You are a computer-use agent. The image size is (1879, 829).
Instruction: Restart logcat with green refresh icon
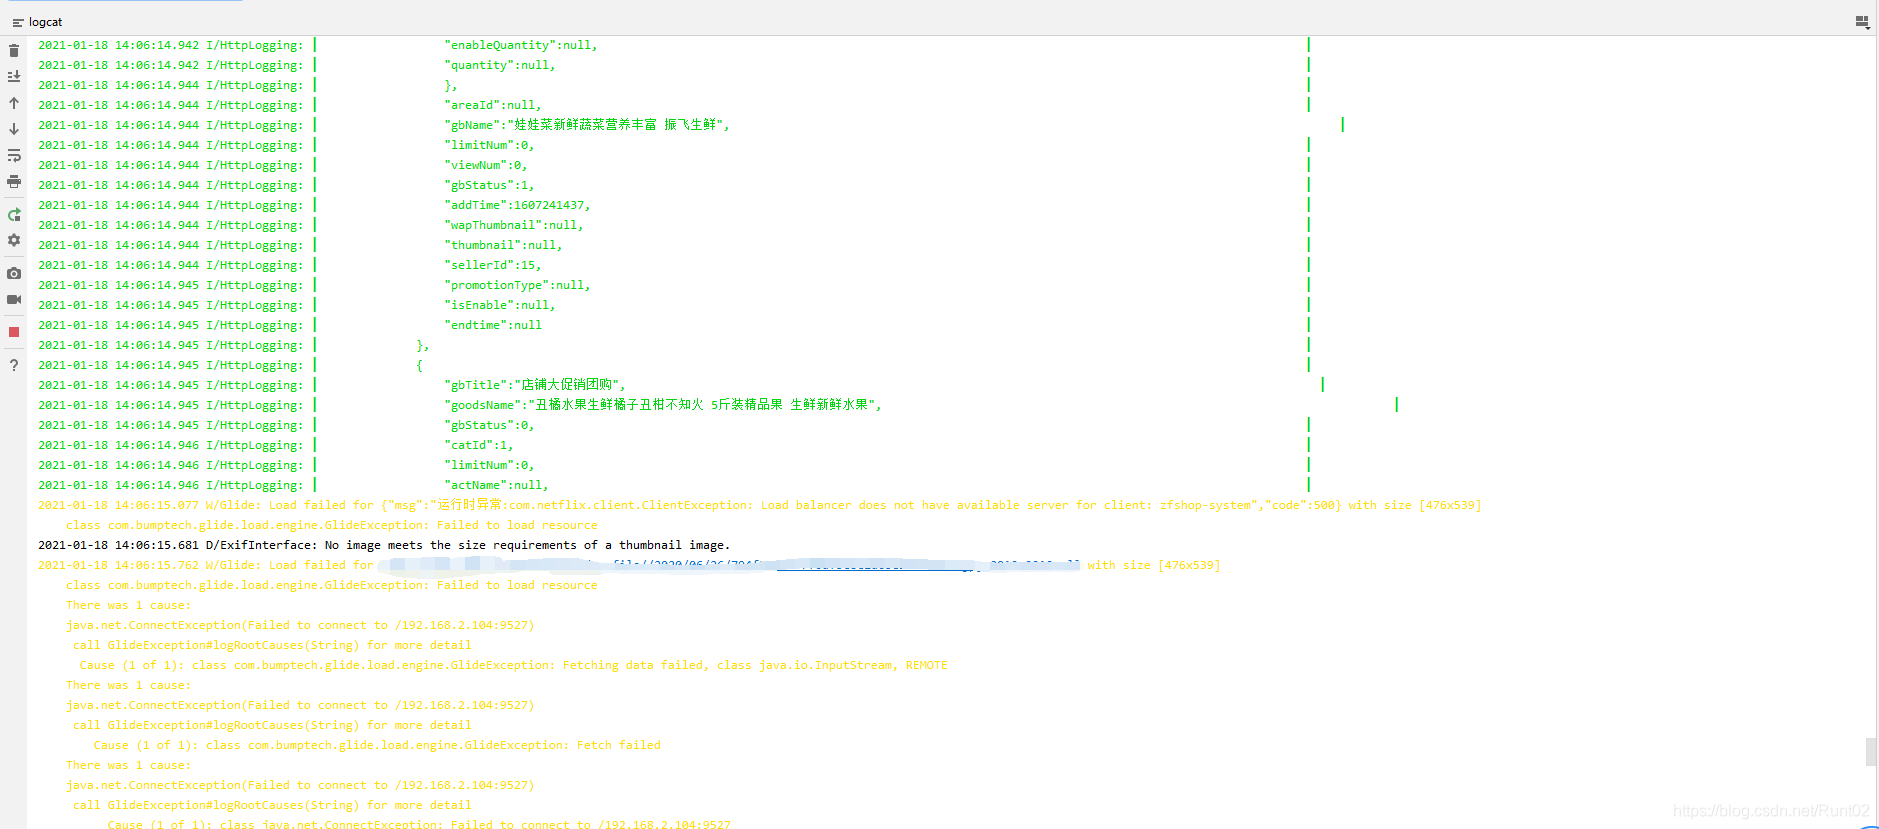point(14,214)
